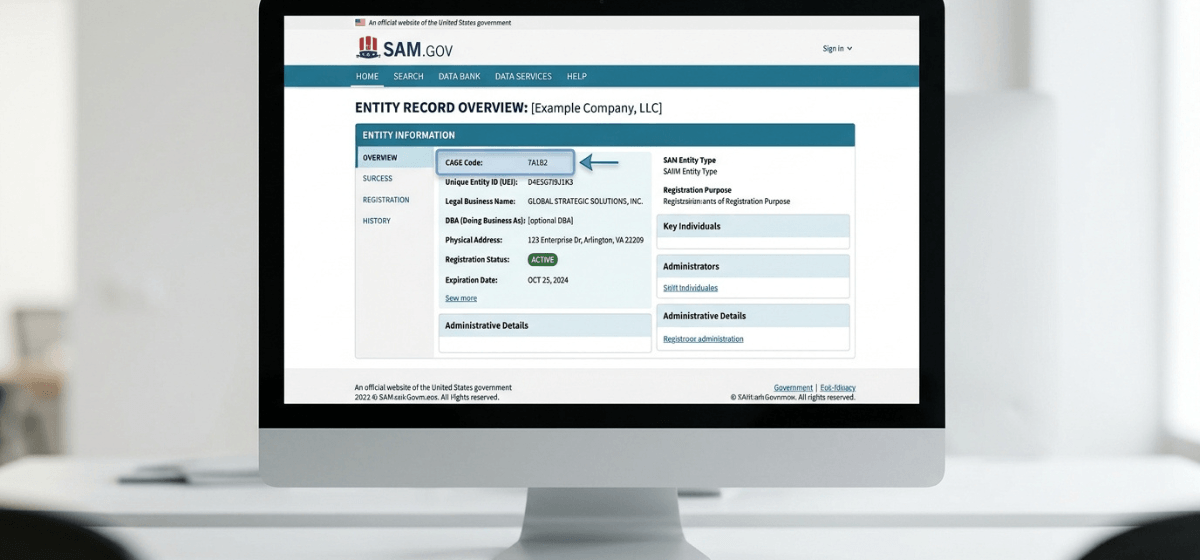This screenshot has width=1200, height=560.
Task: Click GLOBAL STRATEGIC SOLUTIONS, INC. business name
Action: (585, 201)
